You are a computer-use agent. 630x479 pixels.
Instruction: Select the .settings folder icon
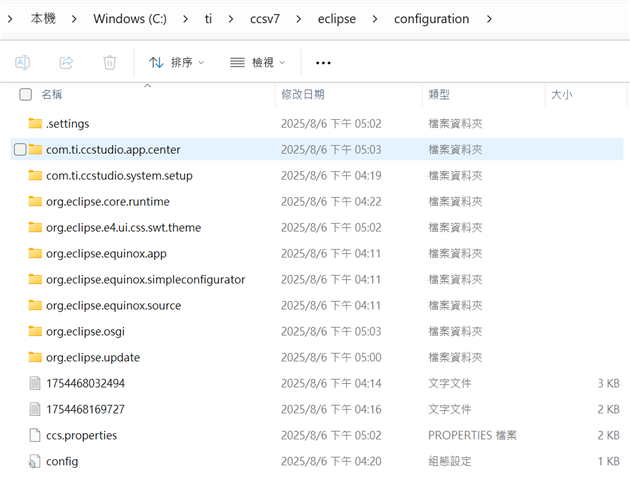point(35,123)
